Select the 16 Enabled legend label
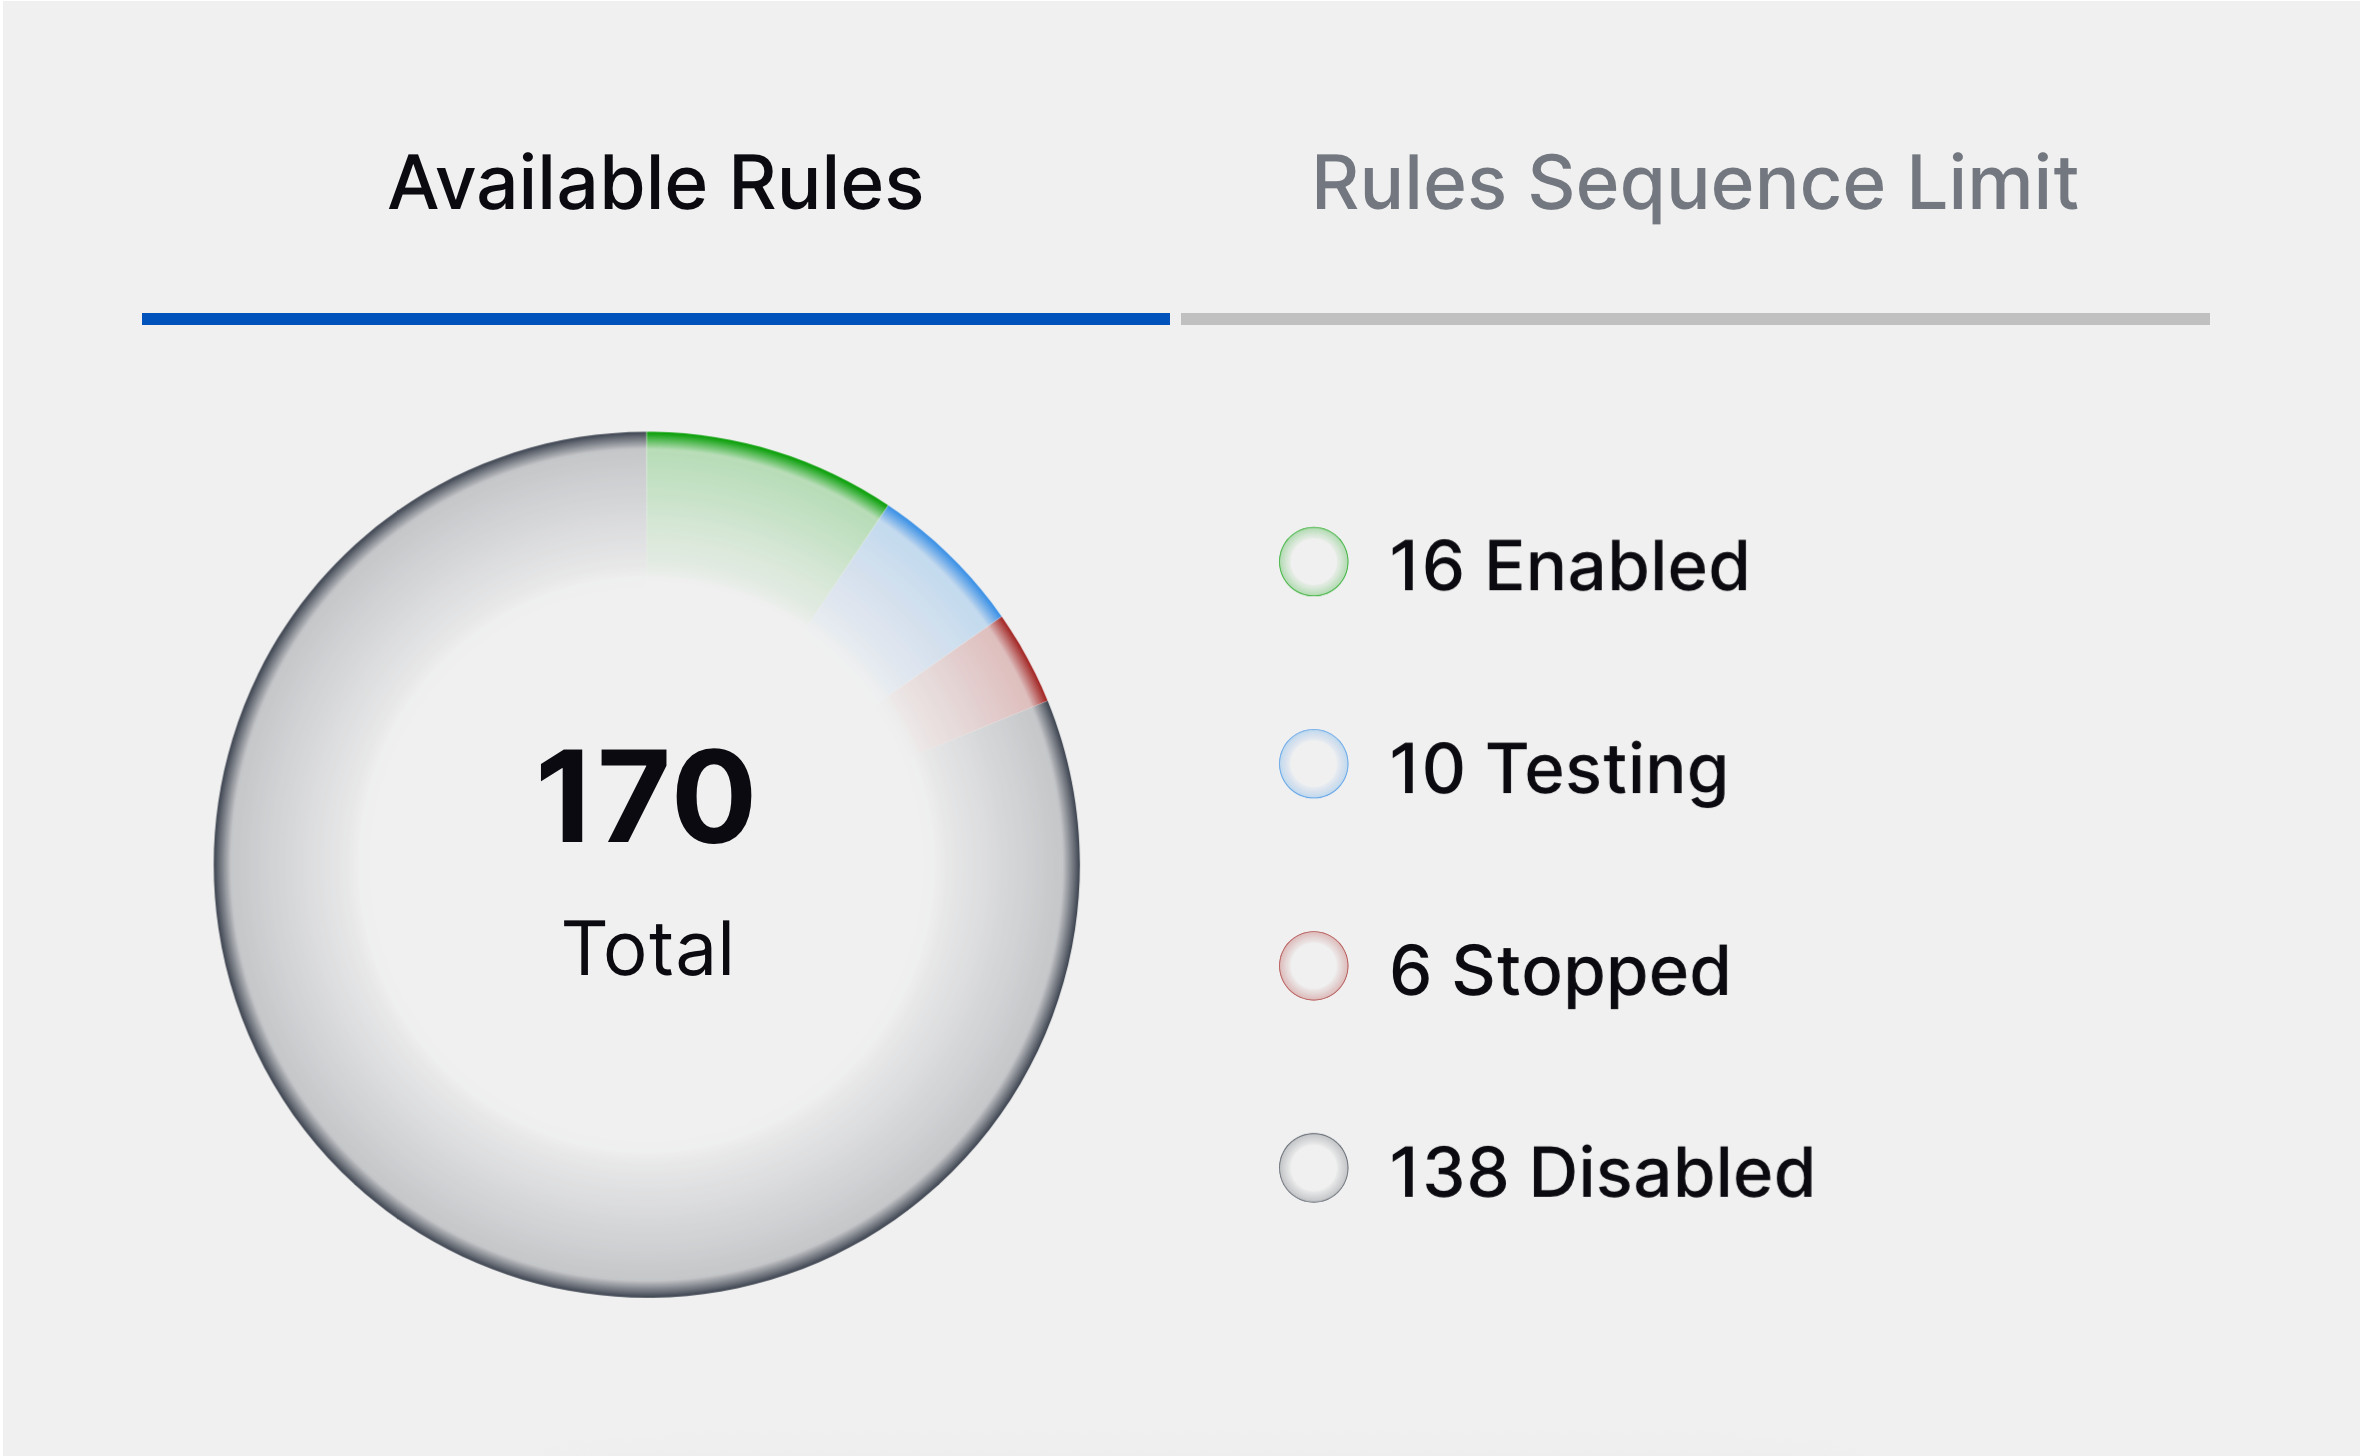The height and width of the screenshot is (1456, 2360). click(1569, 566)
